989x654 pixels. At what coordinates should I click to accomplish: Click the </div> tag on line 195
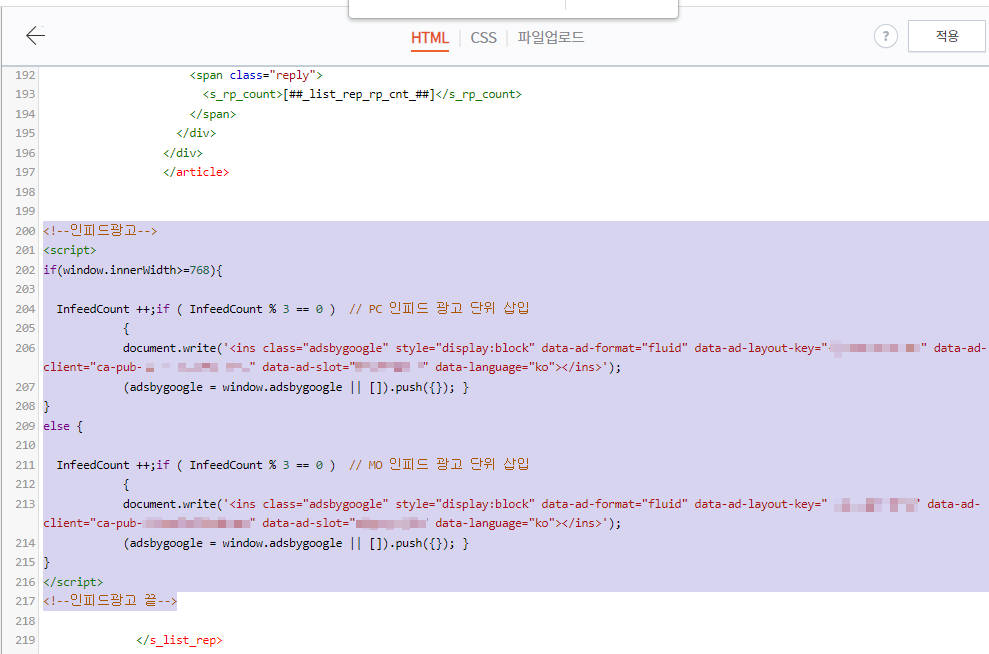[196, 133]
